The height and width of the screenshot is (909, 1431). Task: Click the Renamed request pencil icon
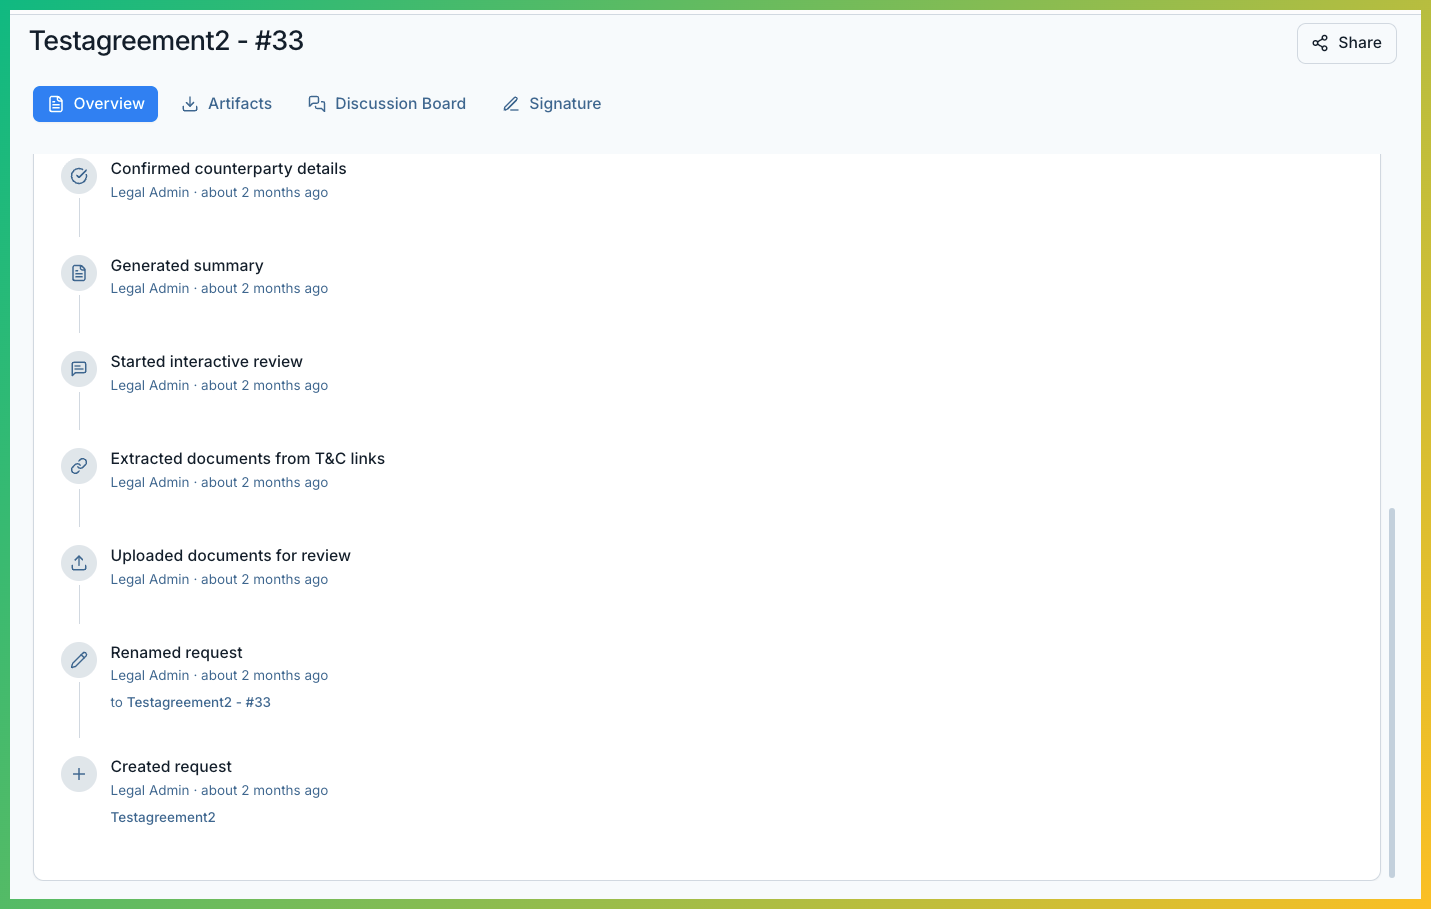click(79, 660)
